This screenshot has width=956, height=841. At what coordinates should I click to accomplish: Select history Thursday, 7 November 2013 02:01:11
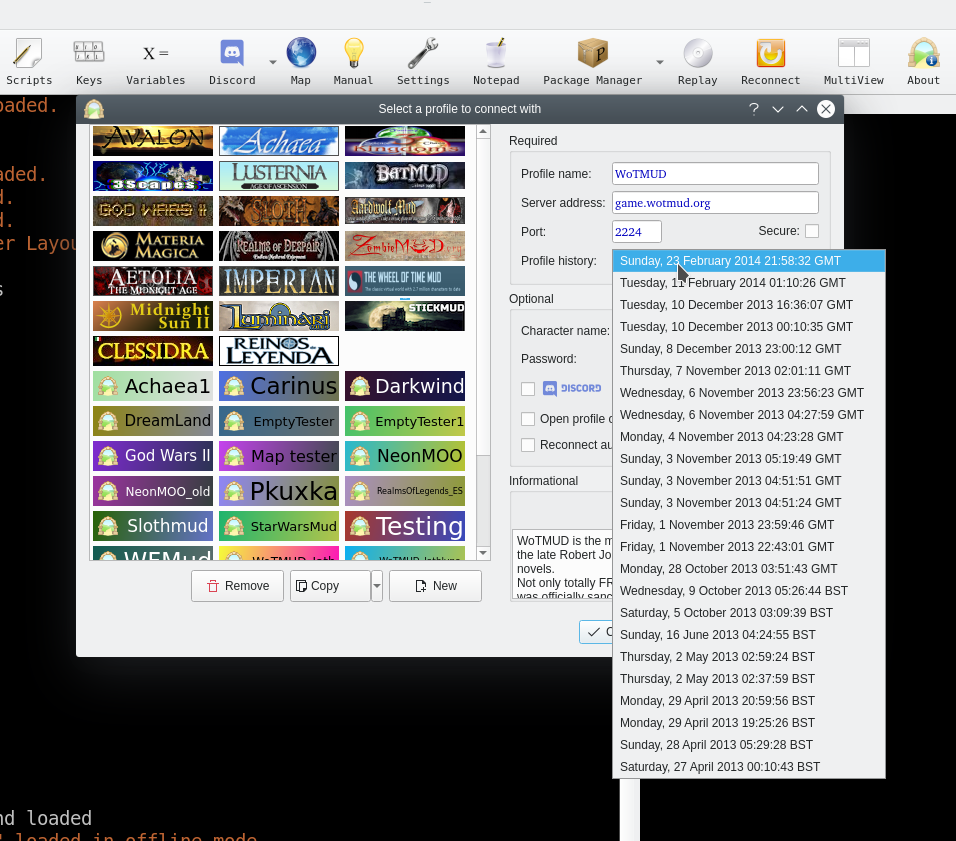point(749,371)
